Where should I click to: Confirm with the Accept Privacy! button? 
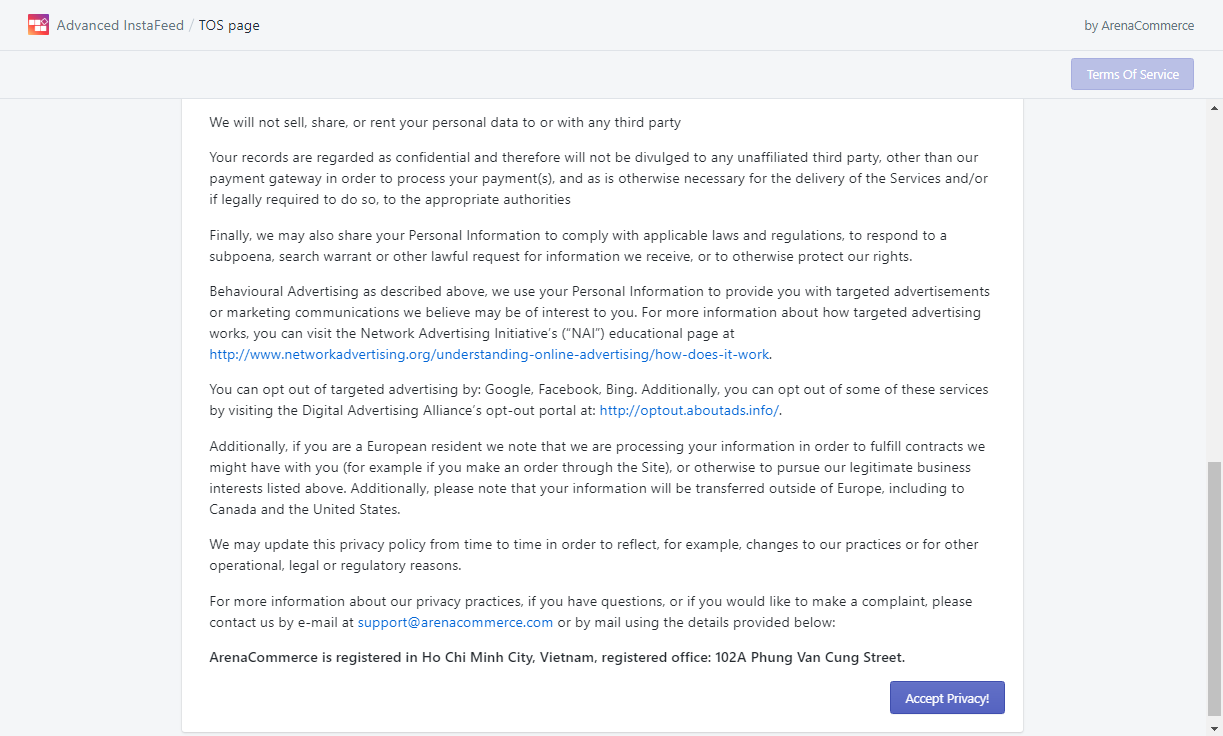(x=947, y=698)
